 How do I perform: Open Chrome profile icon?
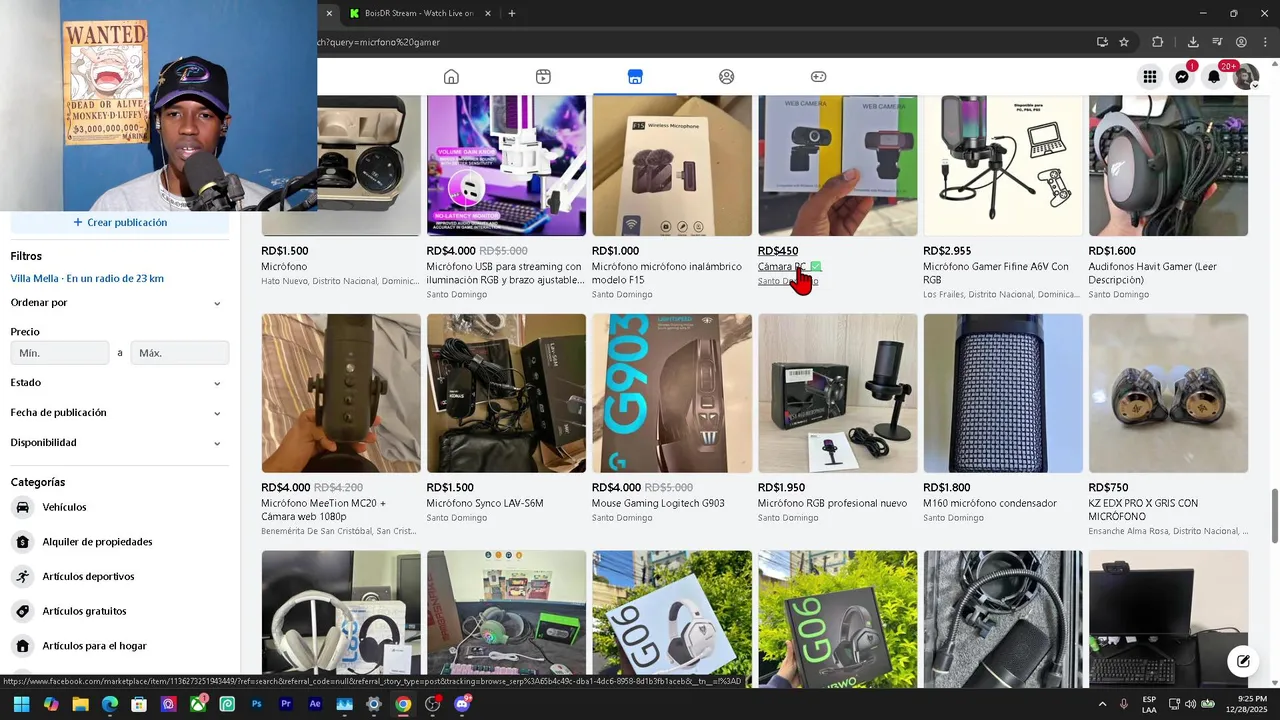pos(1241,42)
